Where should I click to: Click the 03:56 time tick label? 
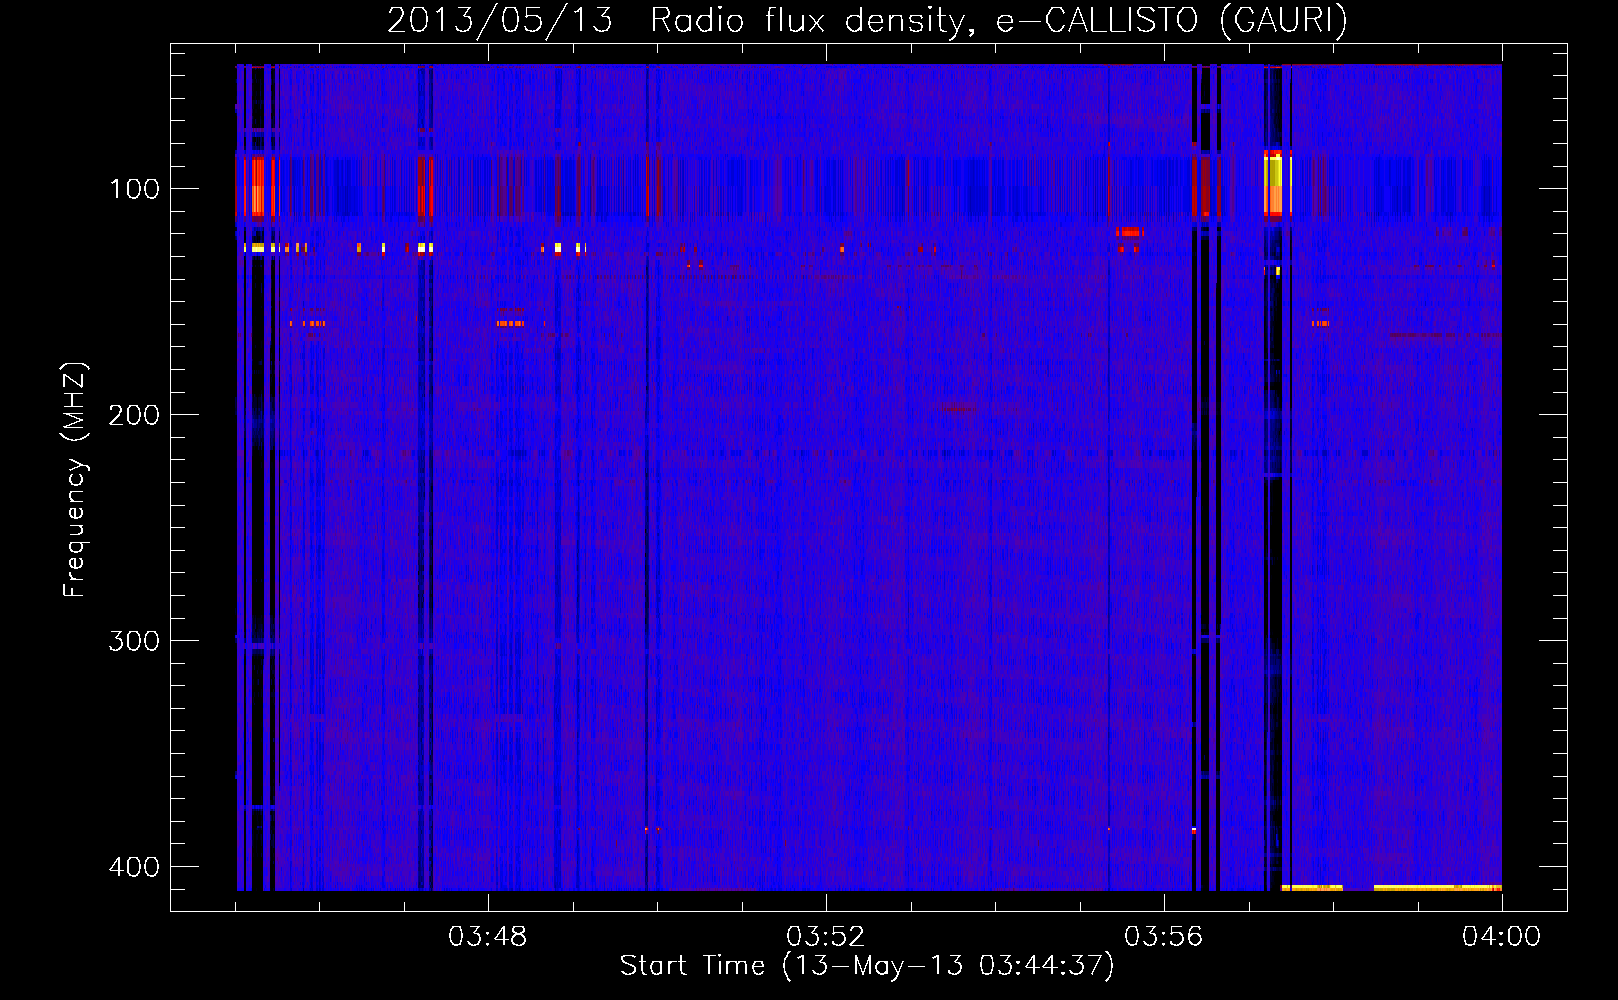click(1164, 937)
